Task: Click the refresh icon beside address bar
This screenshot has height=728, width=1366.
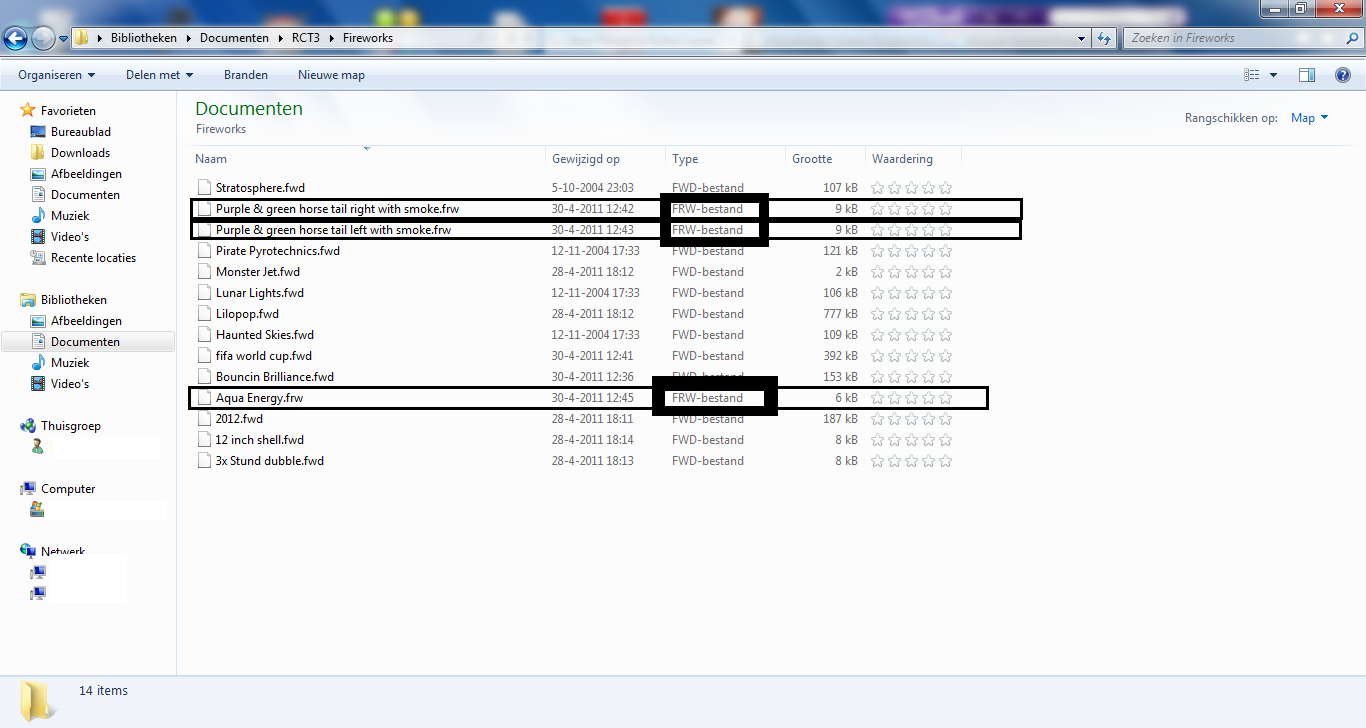Action: coord(1104,38)
